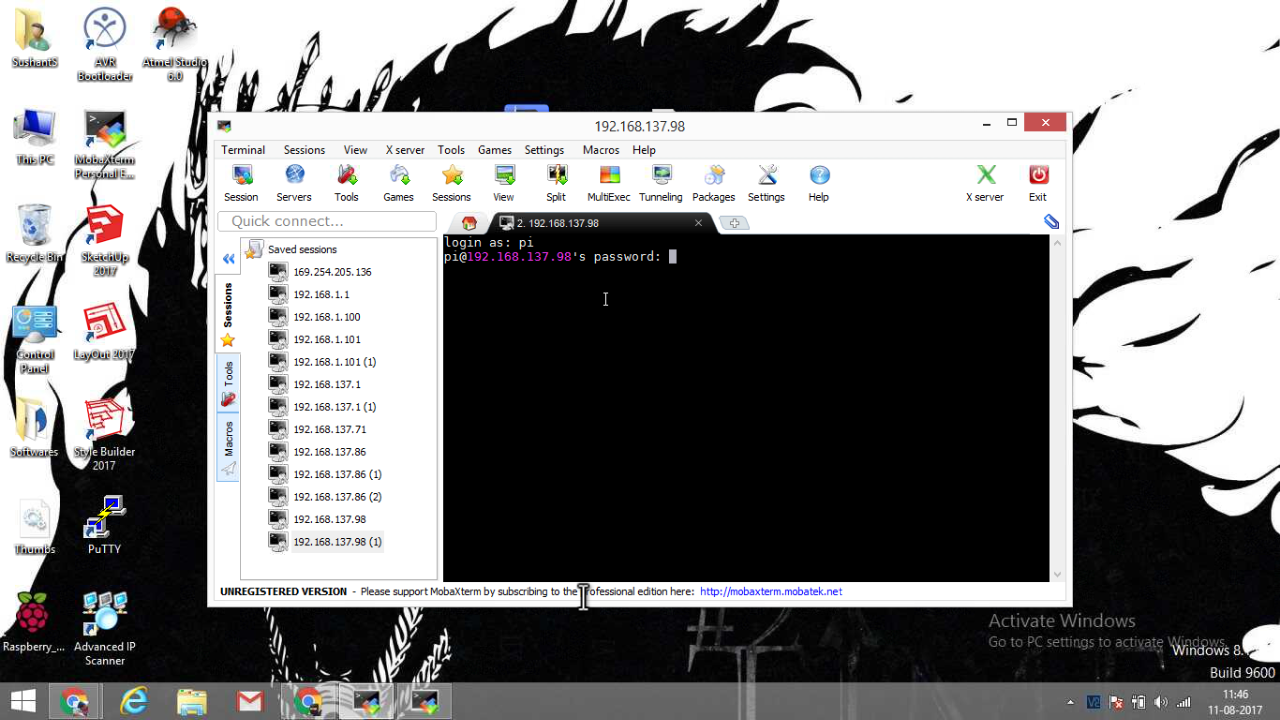Launch Games from the toolbar

(398, 183)
